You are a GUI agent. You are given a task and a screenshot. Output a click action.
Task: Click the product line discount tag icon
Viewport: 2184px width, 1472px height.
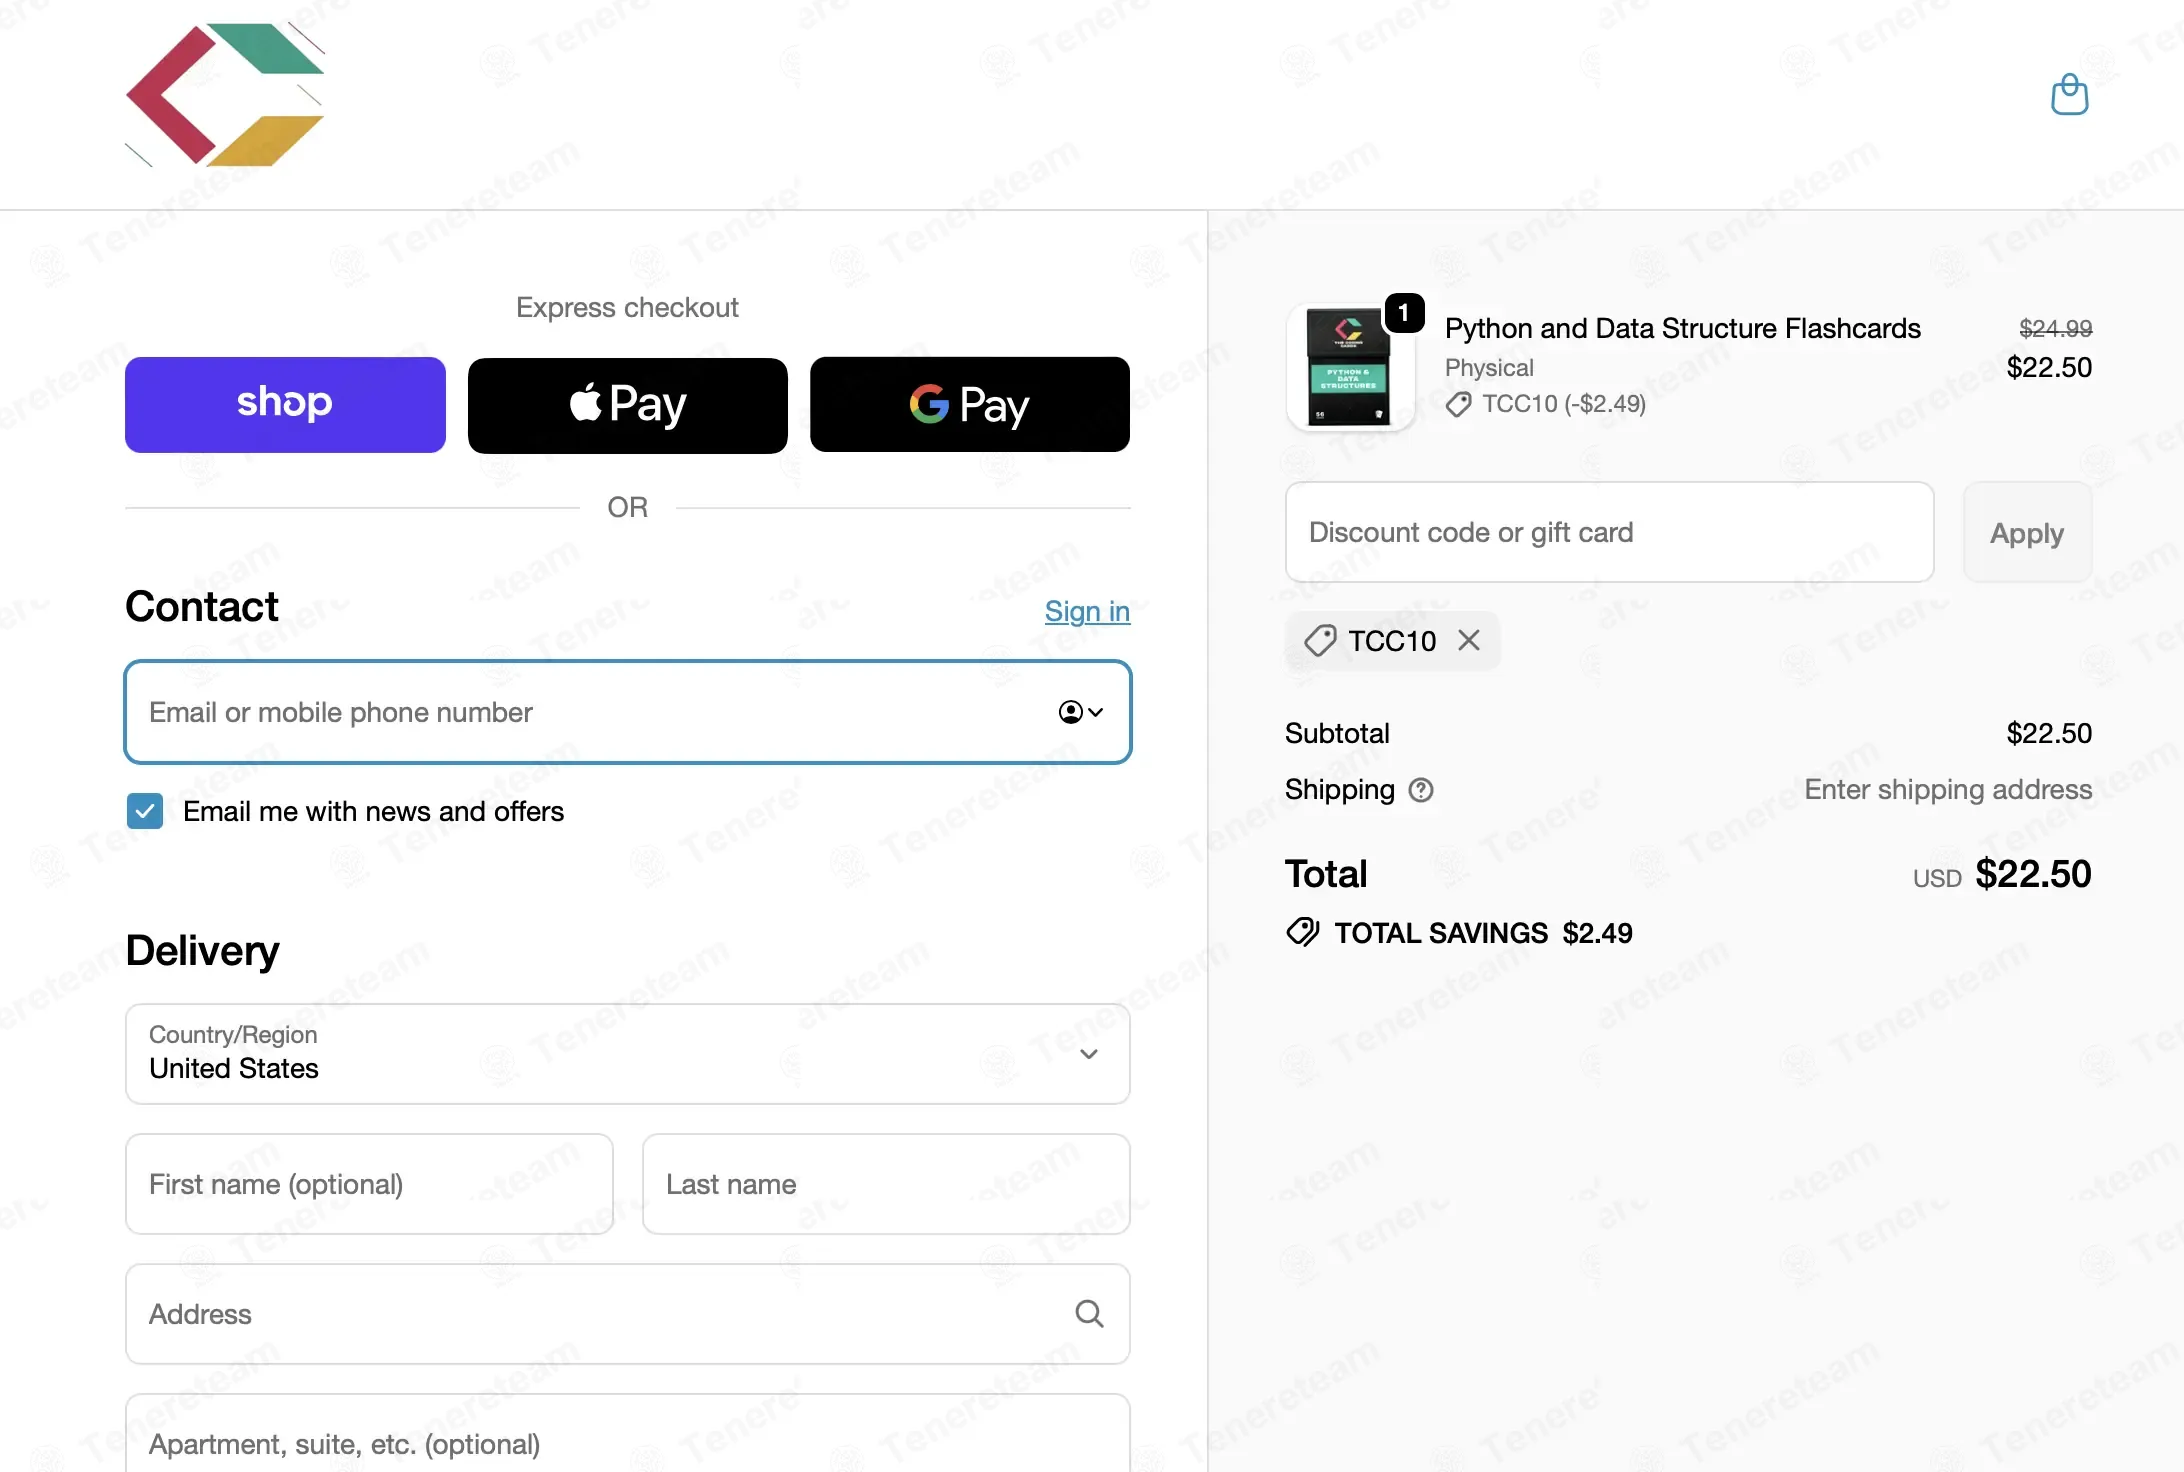[1458, 404]
